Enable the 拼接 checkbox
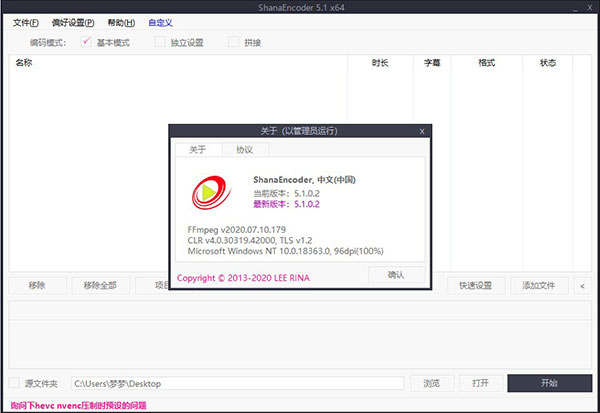The image size is (600, 413). point(233,42)
